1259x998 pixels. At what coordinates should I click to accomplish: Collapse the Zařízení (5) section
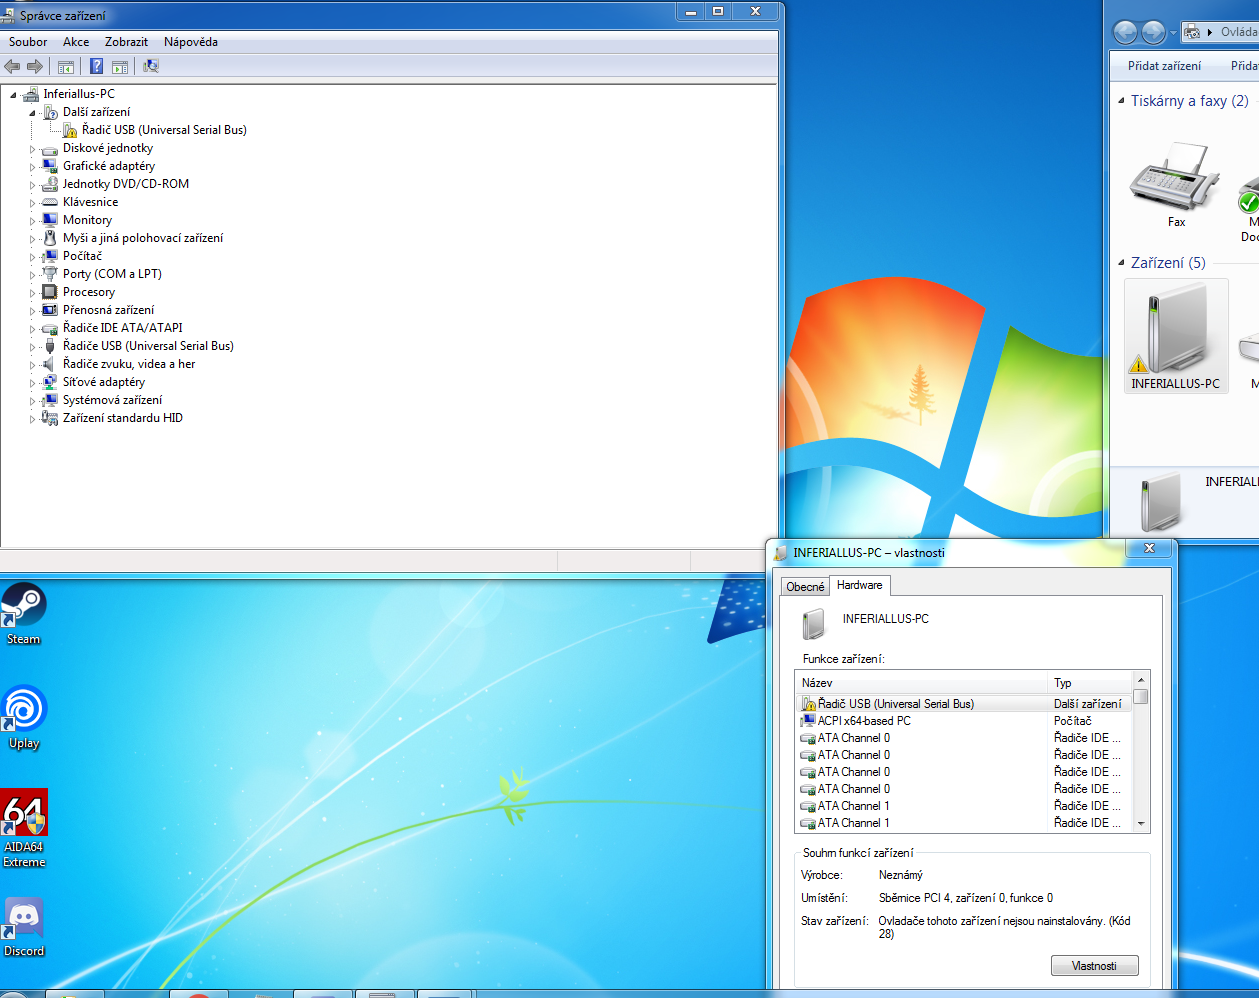pos(1121,263)
